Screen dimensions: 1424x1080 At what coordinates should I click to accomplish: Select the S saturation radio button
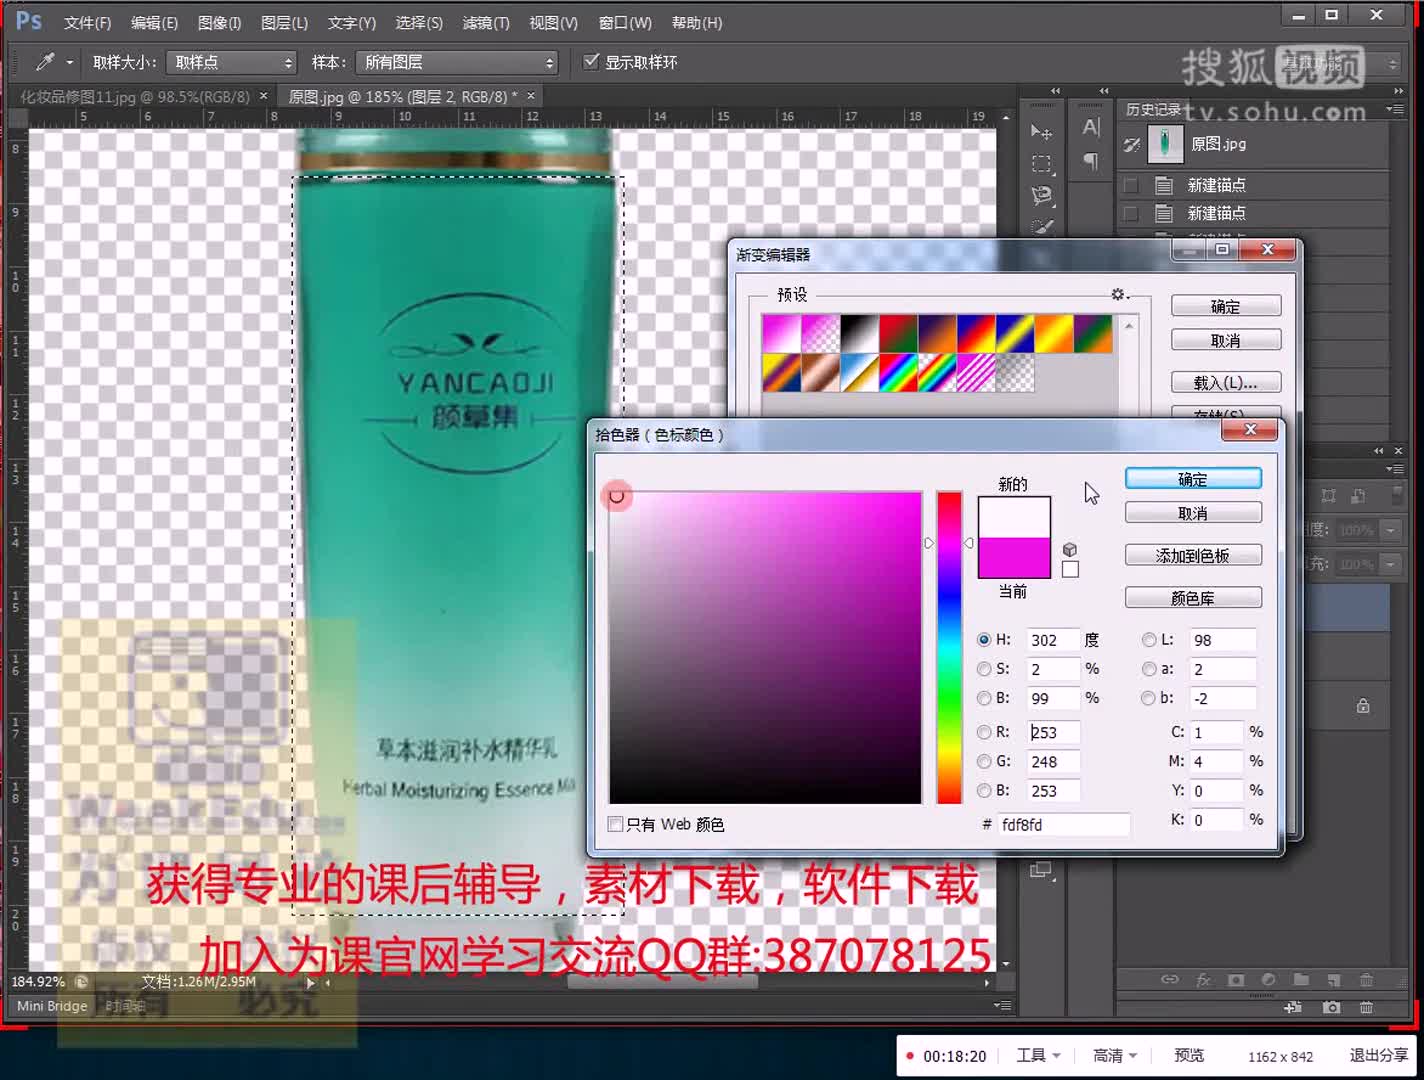tap(984, 669)
